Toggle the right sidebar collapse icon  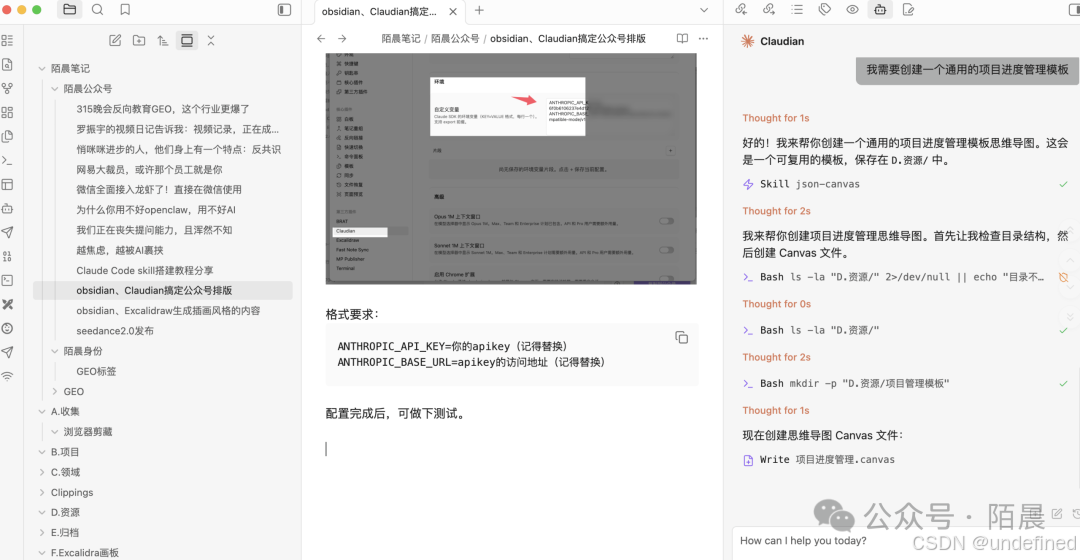pyautogui.click(x=1073, y=10)
